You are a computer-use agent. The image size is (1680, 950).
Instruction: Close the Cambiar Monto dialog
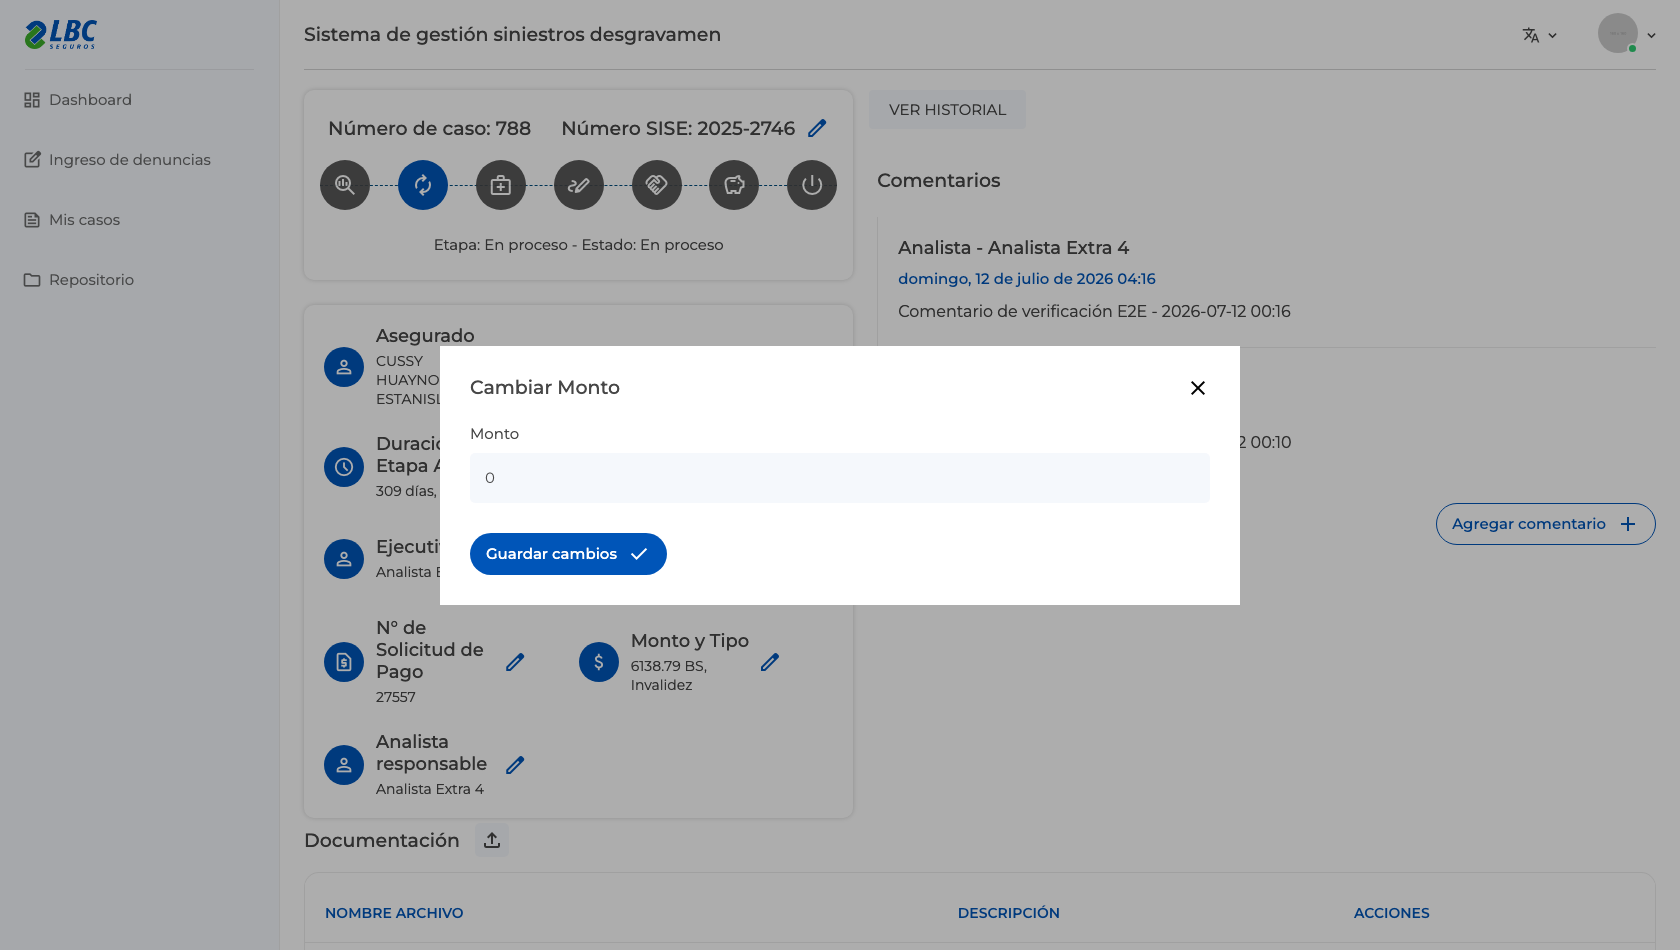pyautogui.click(x=1198, y=388)
